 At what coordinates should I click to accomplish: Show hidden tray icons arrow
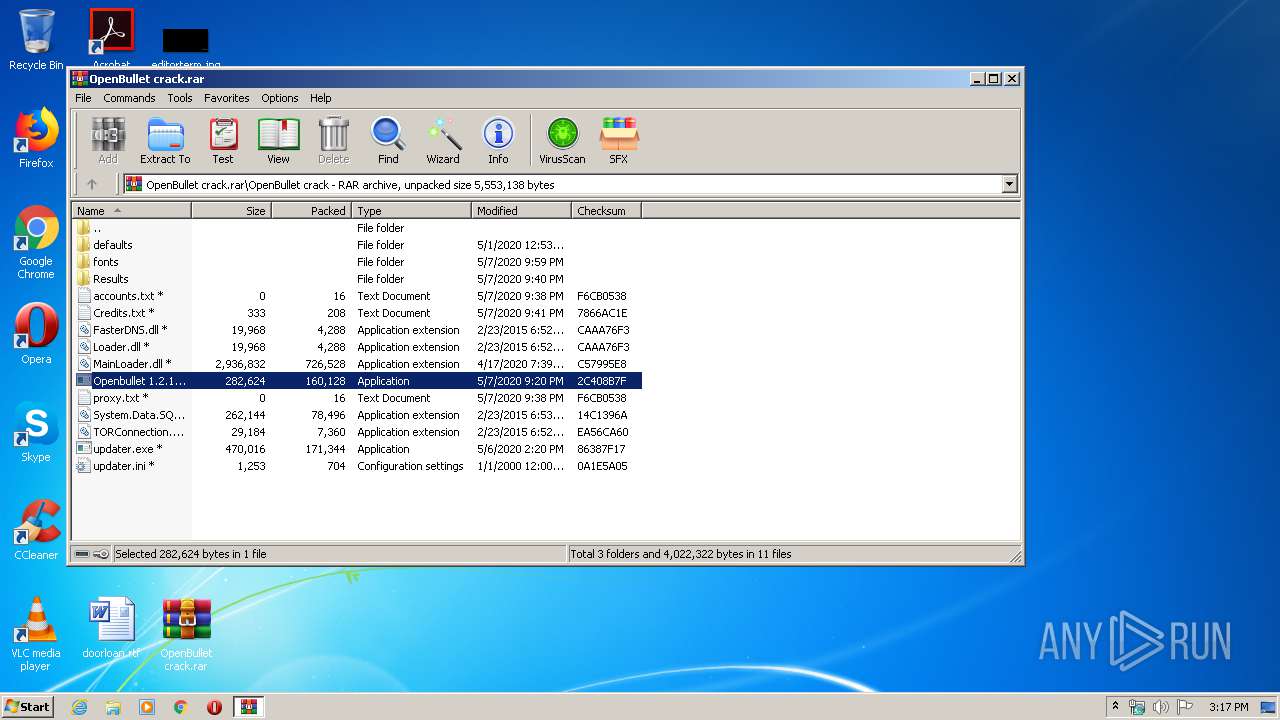1115,707
